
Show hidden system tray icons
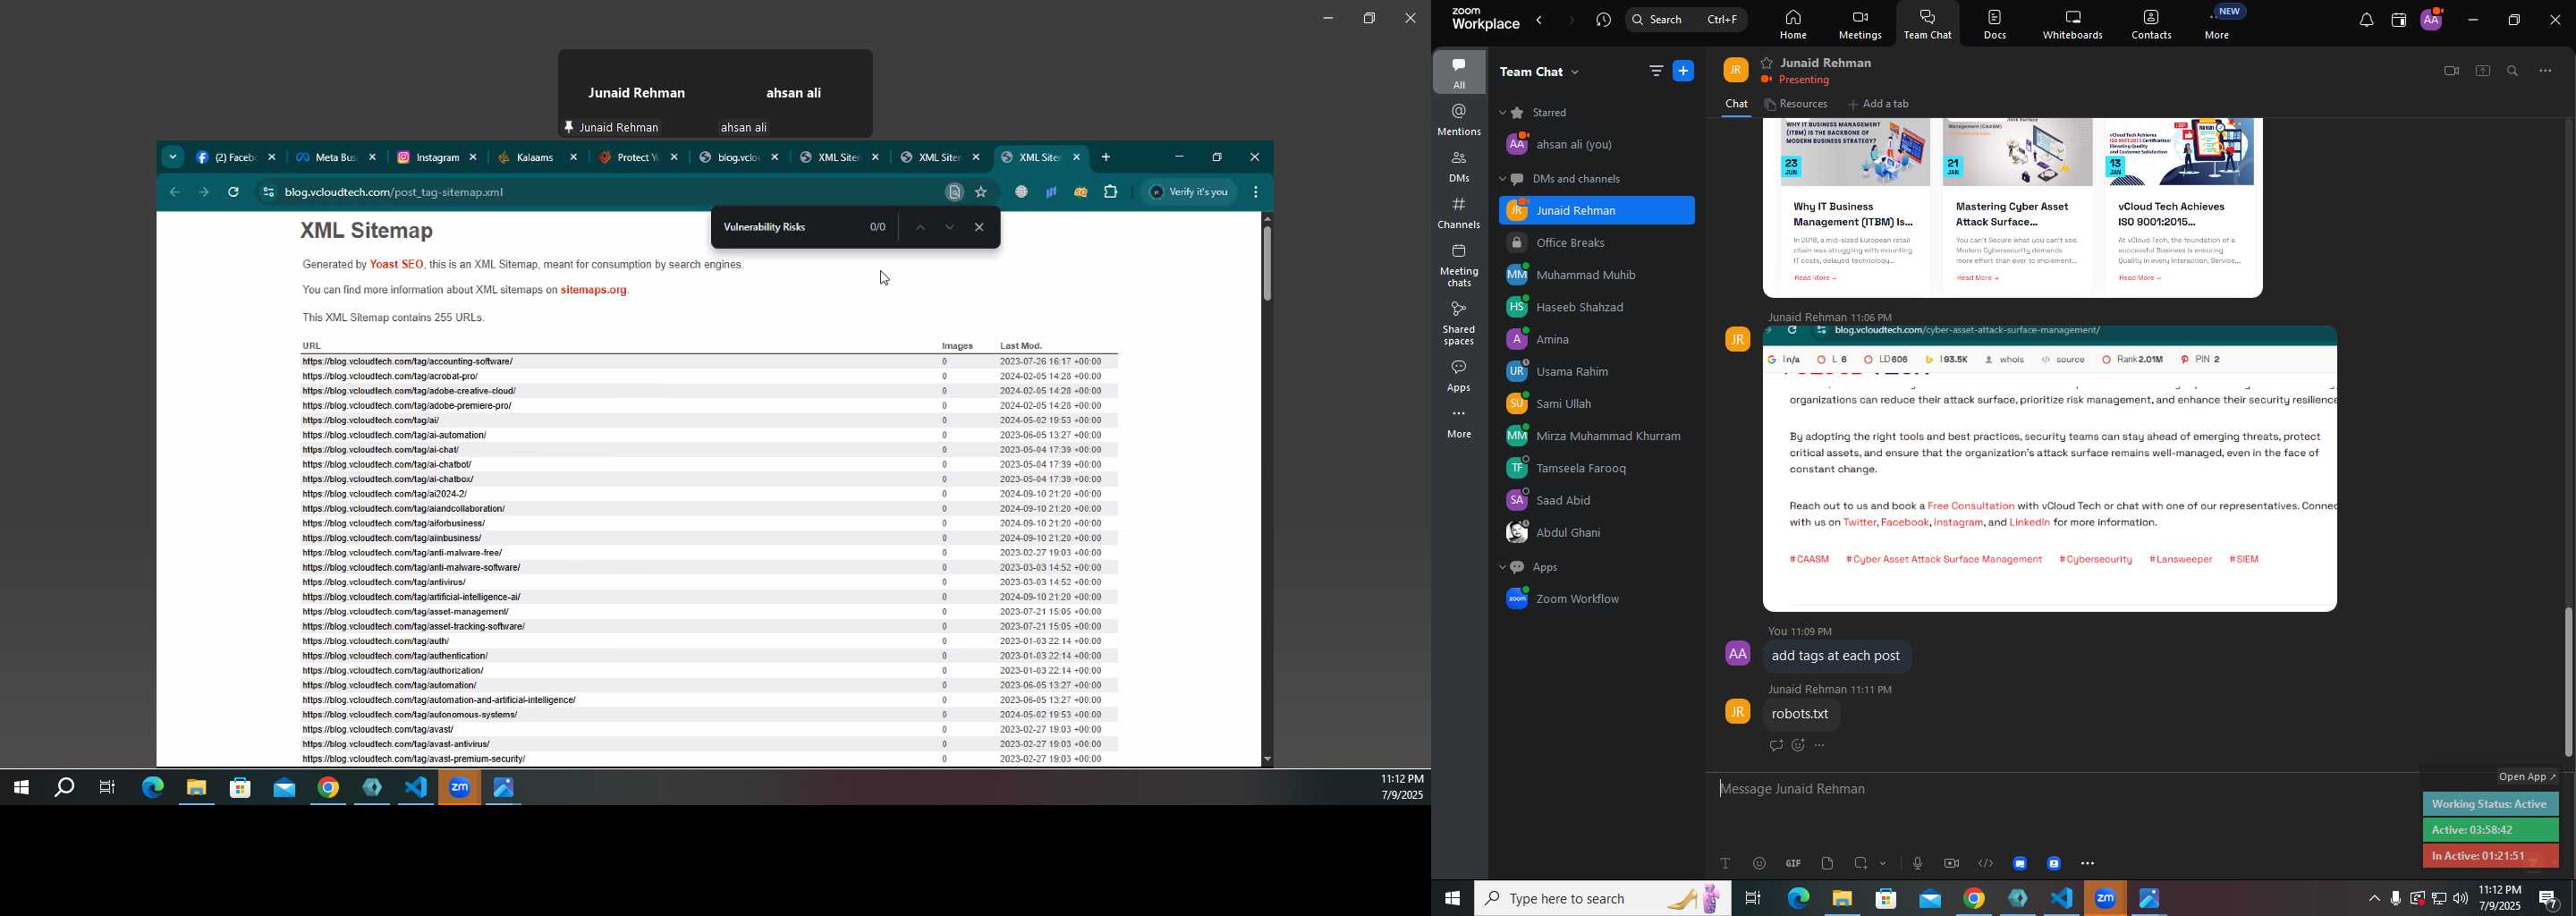[x=2373, y=899]
